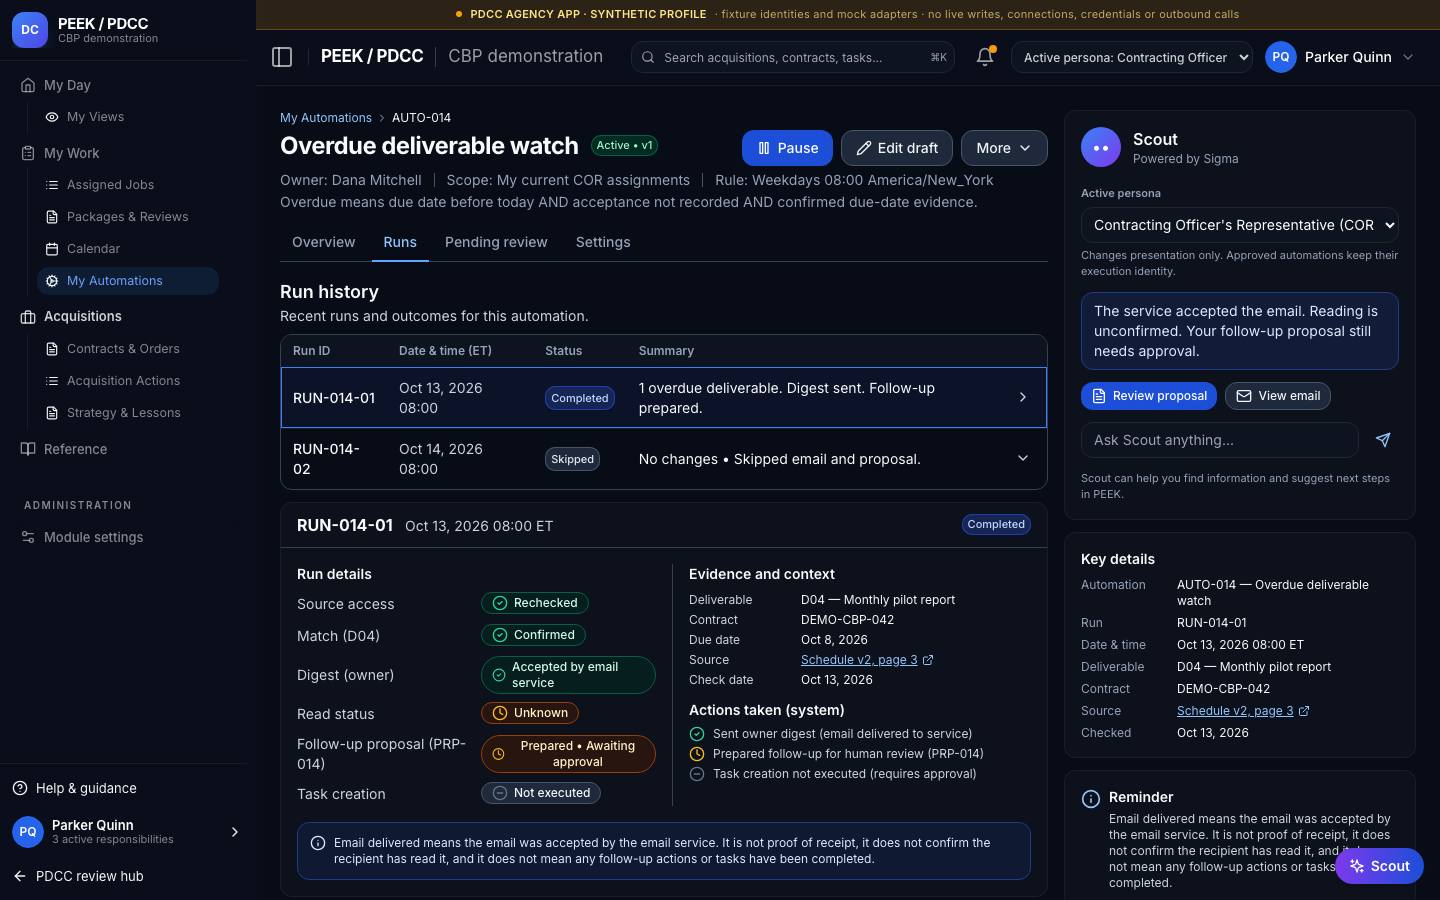Expand the RUN-014-02 row chevron

pyautogui.click(x=1023, y=458)
